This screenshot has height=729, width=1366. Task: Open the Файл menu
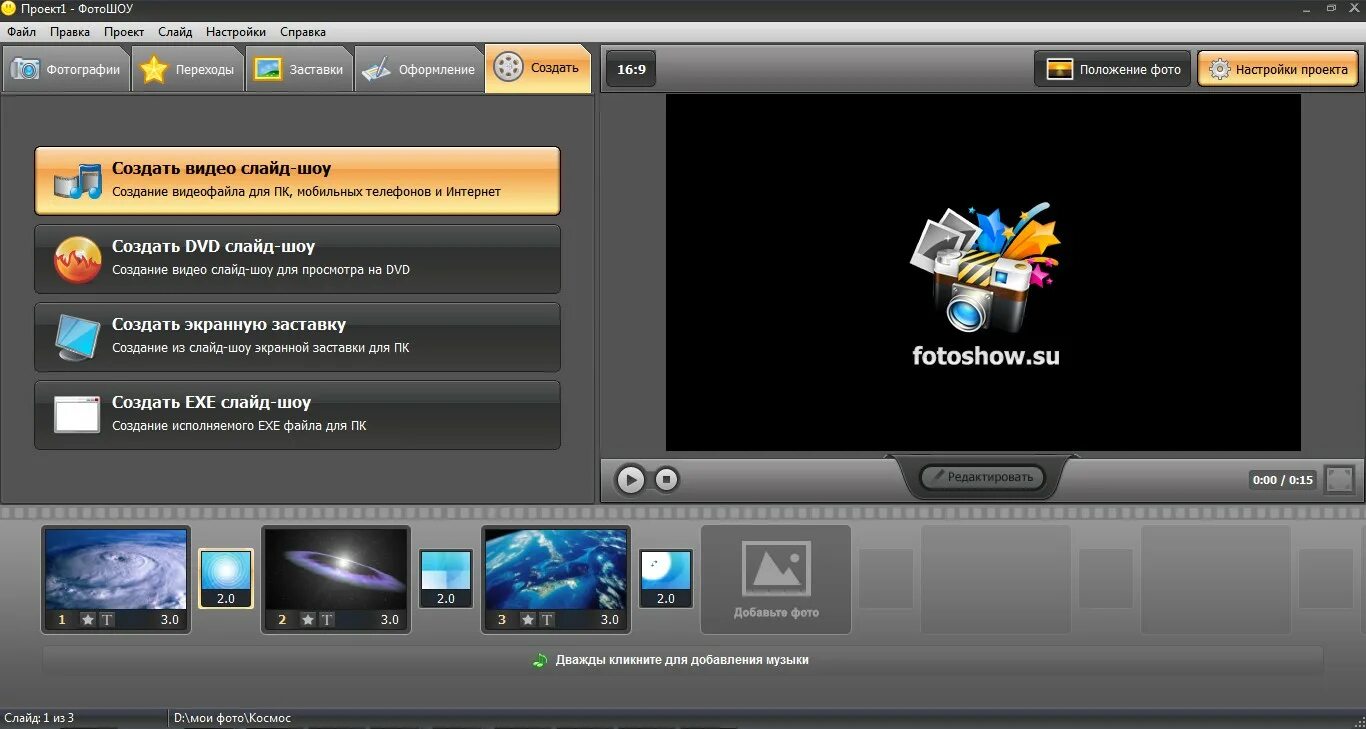(x=21, y=32)
